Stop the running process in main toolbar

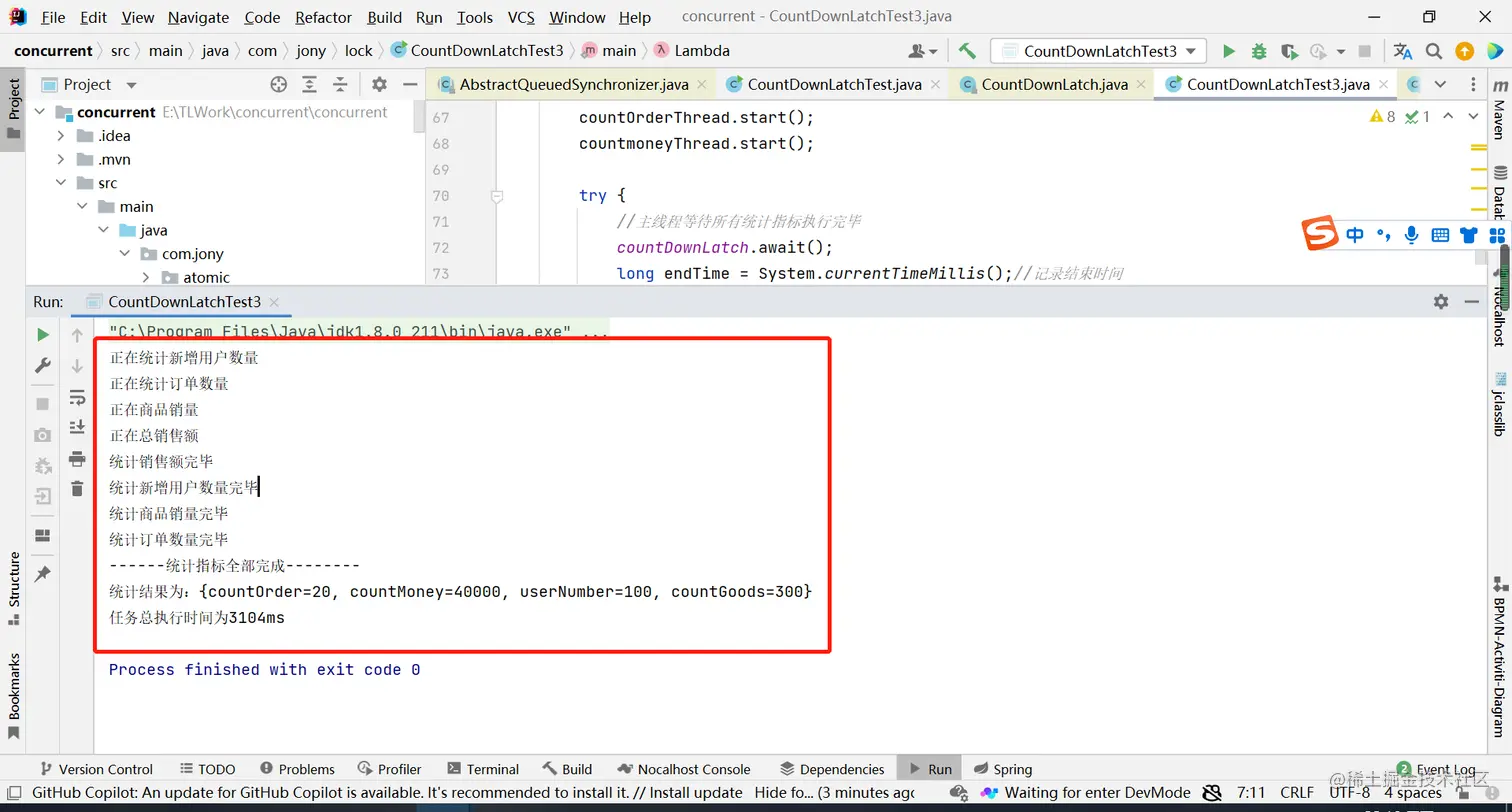[1365, 51]
